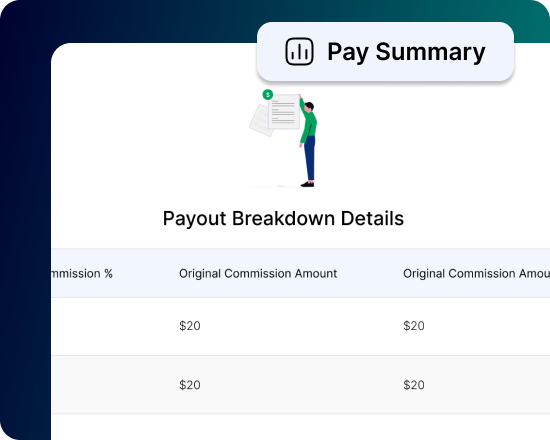Click the cut-off Original Commission Amount header at edge
This screenshot has width=550, height=440.
pos(476,273)
